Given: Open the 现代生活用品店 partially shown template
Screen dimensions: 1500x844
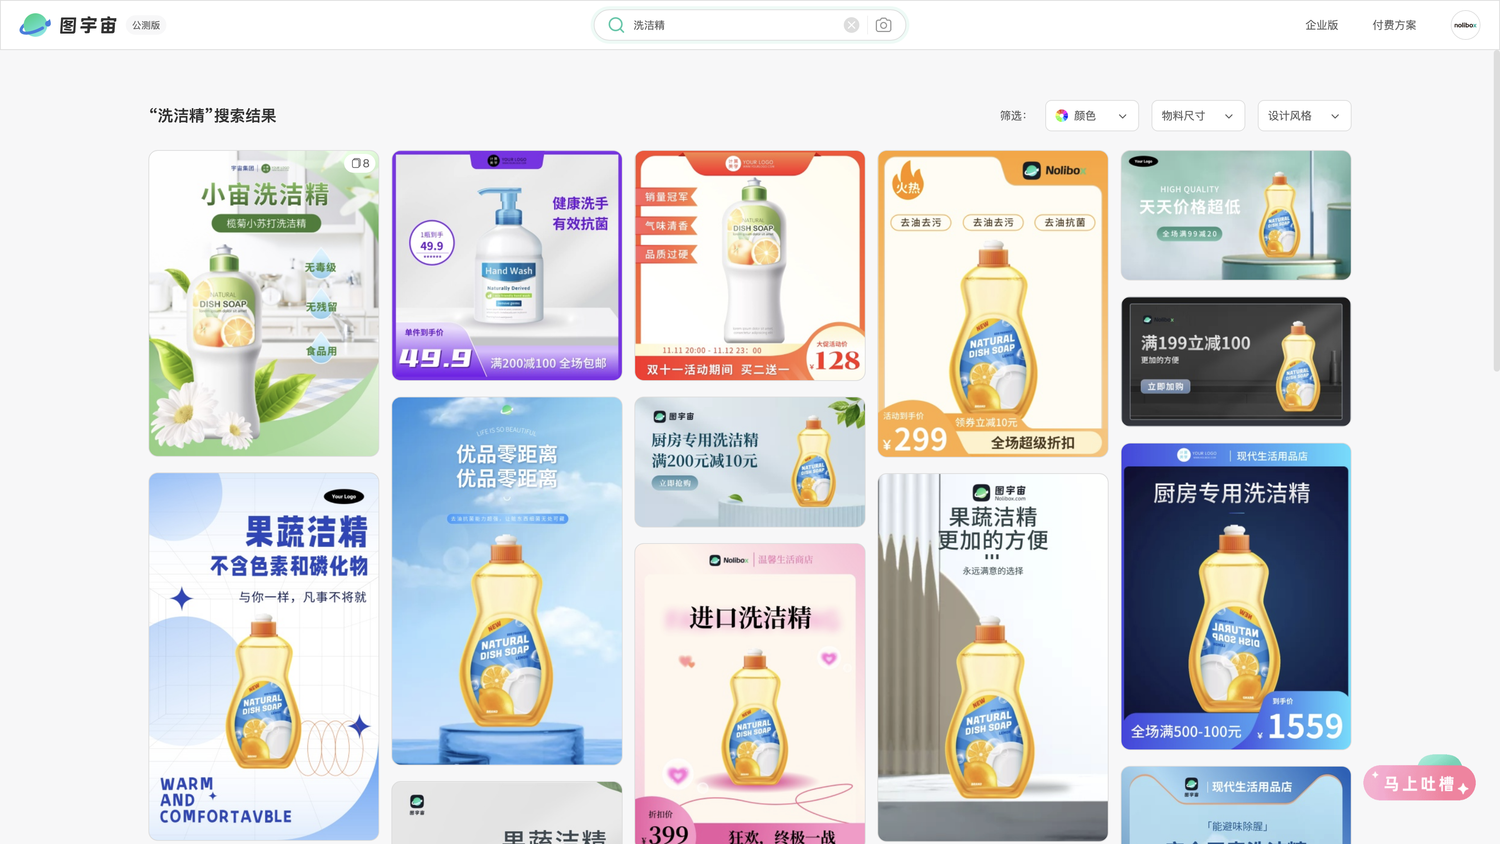Looking at the screenshot, I should pos(1236,805).
